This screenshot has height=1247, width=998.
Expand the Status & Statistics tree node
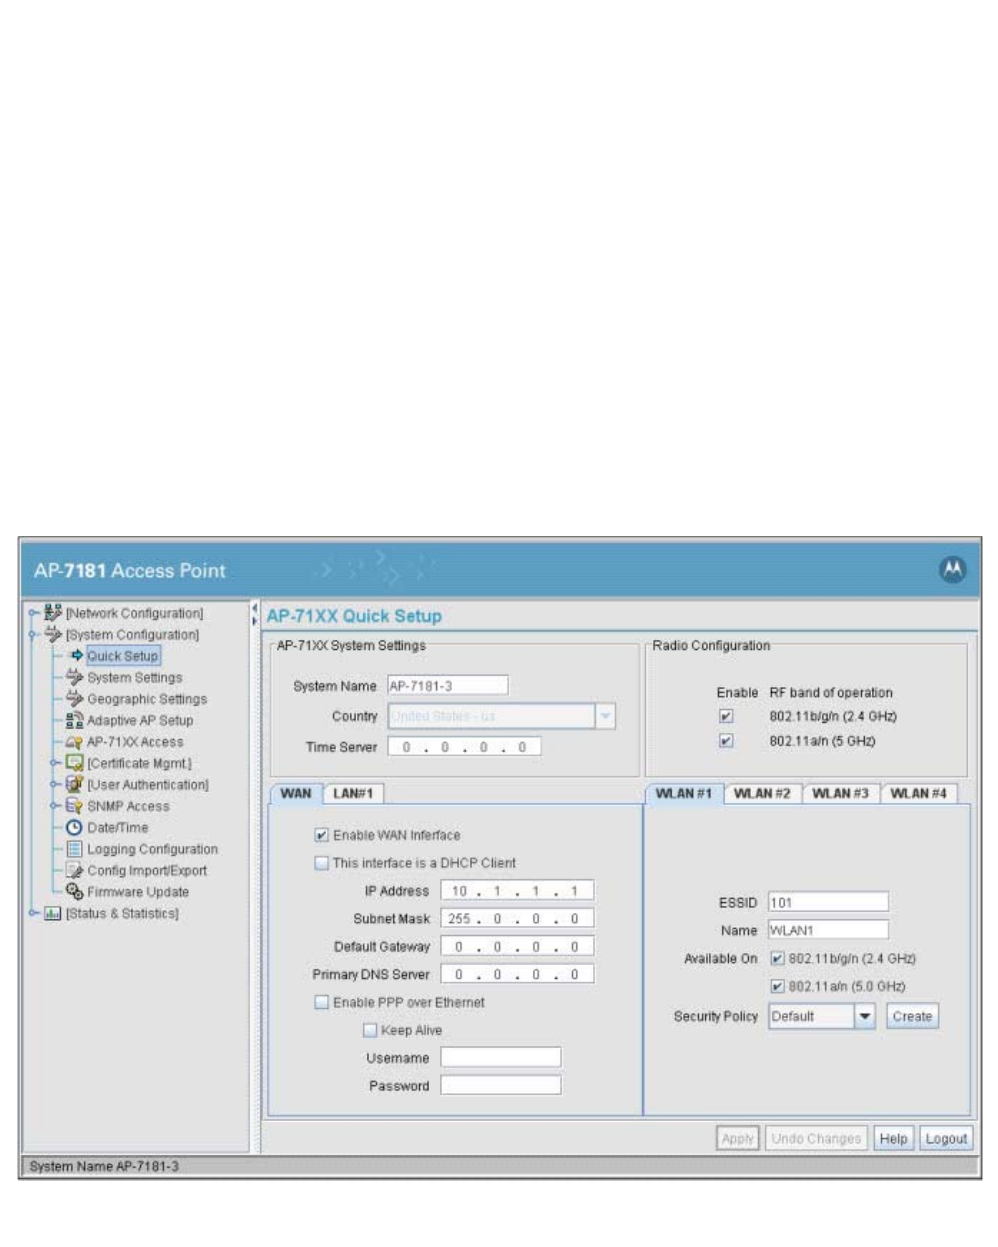(34, 913)
